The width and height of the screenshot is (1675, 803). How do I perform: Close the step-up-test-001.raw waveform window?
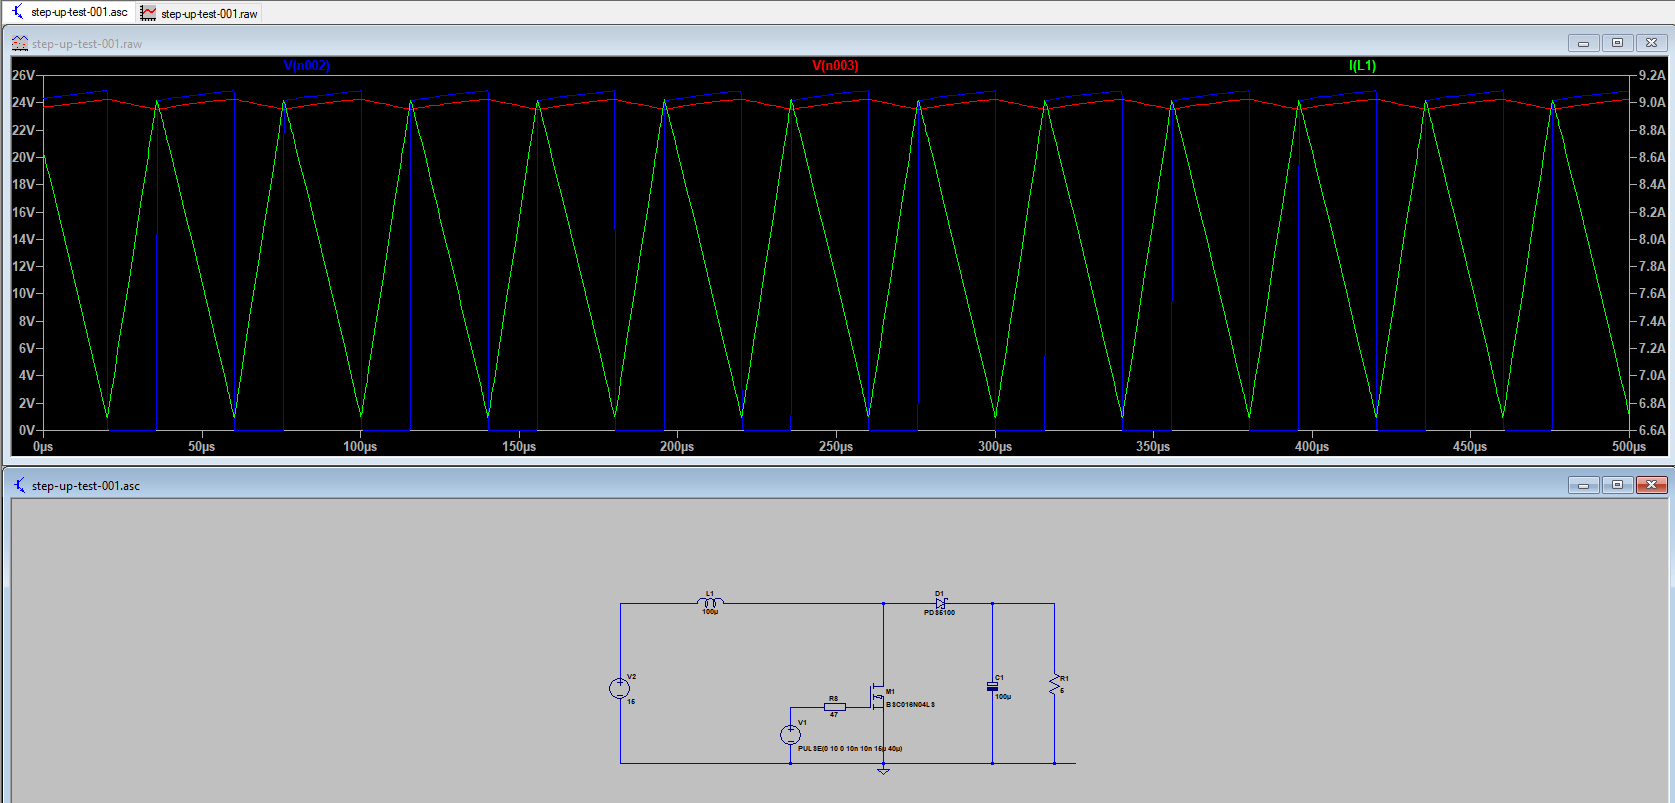coord(1651,43)
